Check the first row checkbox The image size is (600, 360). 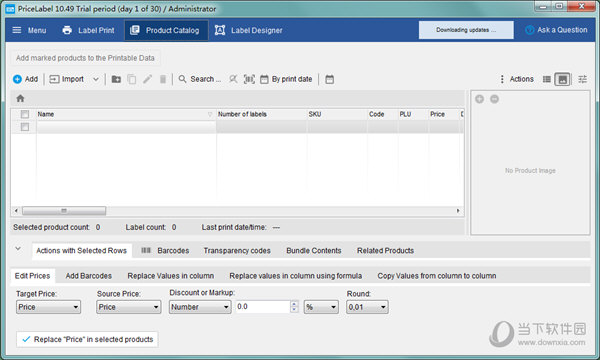[x=25, y=127]
